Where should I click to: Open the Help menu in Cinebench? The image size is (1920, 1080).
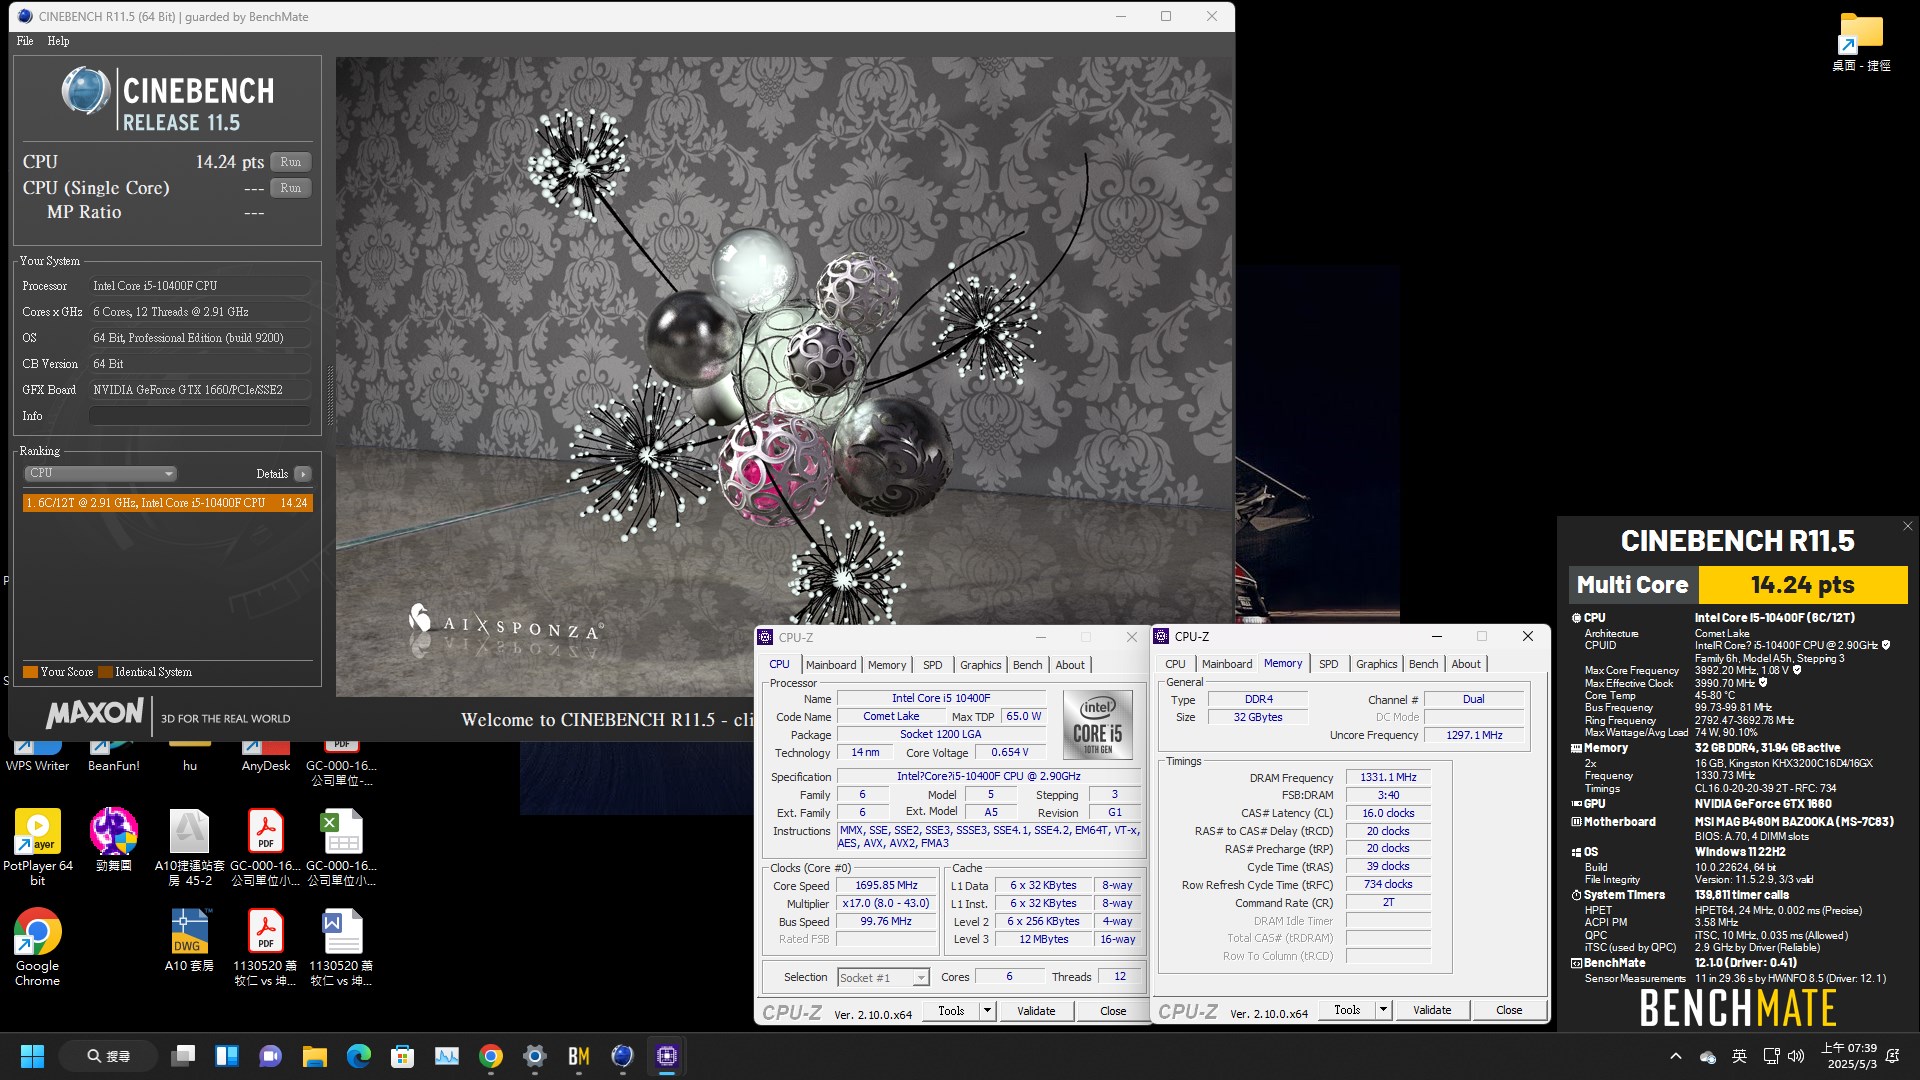58,41
